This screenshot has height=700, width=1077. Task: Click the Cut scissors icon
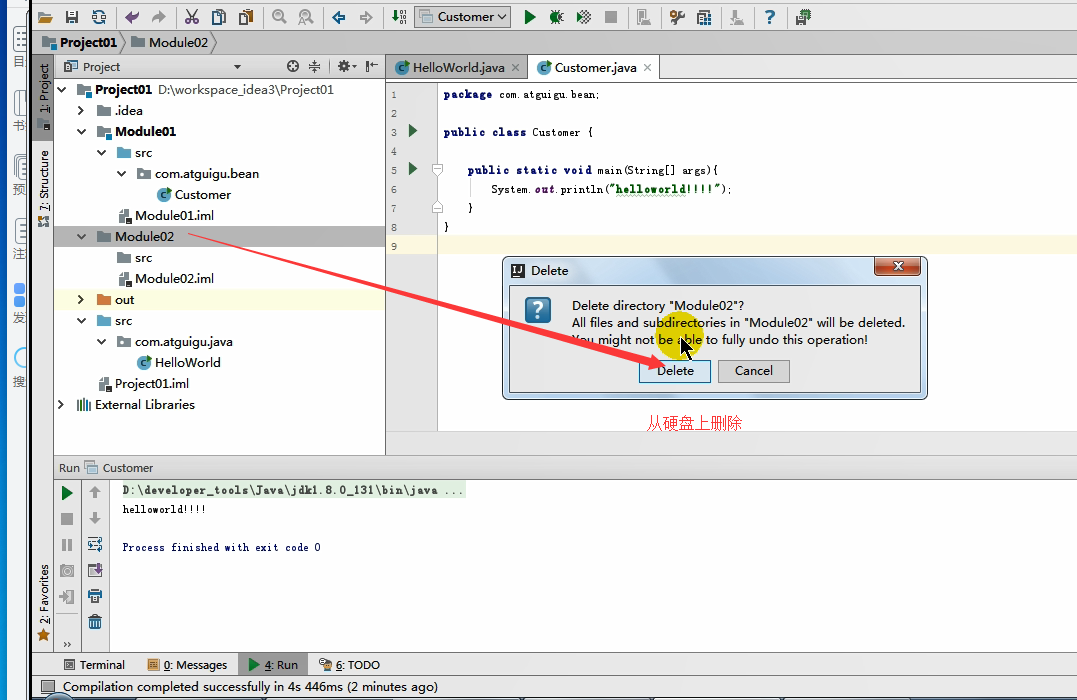click(x=192, y=17)
